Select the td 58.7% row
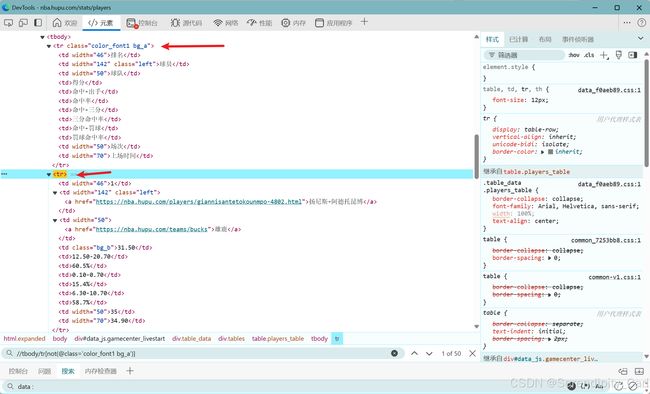The width and height of the screenshot is (650, 394). pyautogui.click(x=82, y=302)
